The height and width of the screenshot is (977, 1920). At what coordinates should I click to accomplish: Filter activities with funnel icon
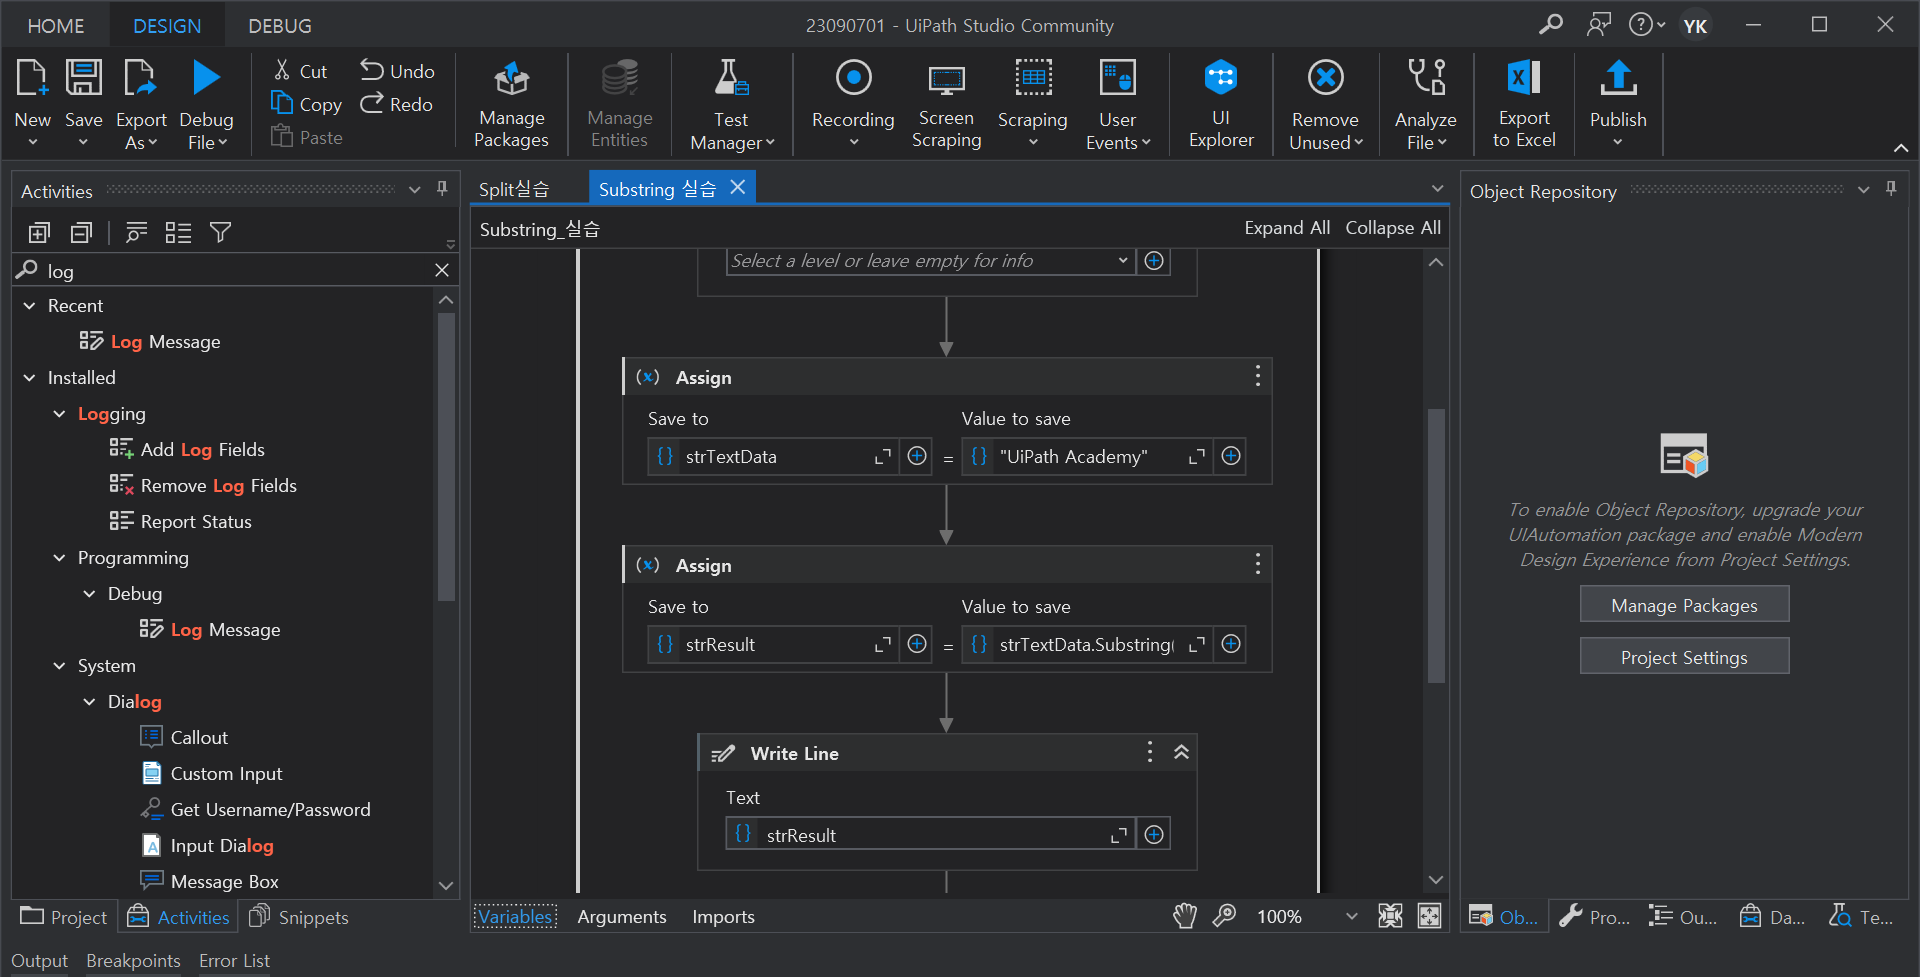coord(220,233)
